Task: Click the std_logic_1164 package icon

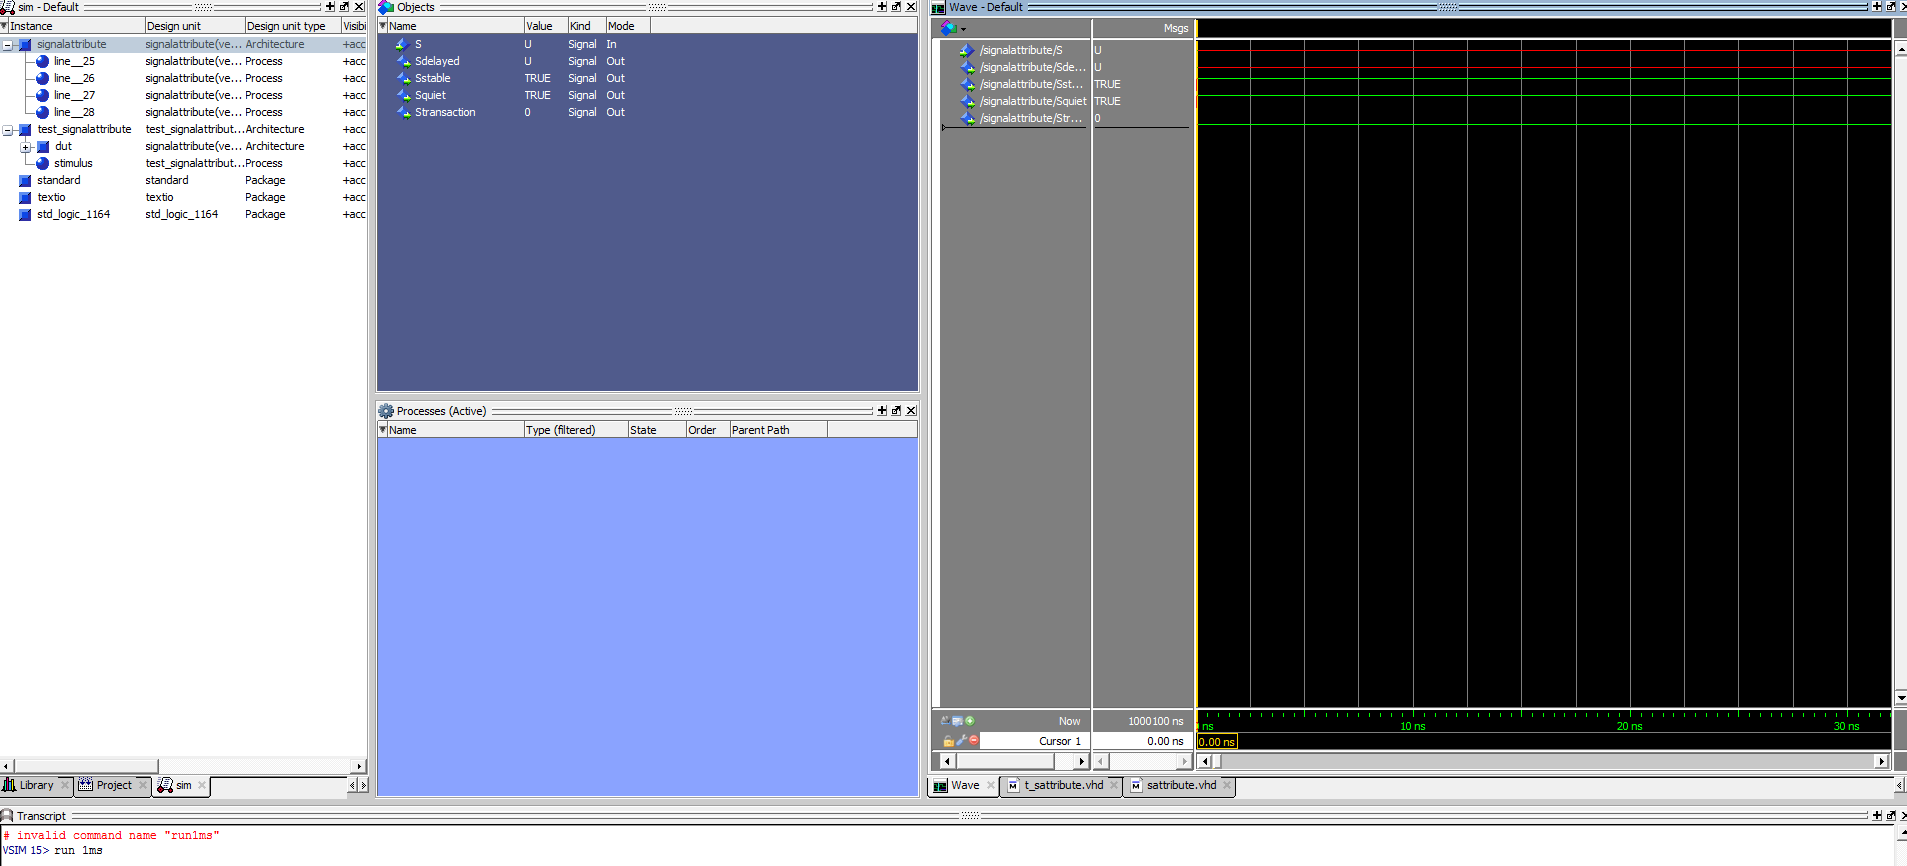Action: click(x=25, y=215)
